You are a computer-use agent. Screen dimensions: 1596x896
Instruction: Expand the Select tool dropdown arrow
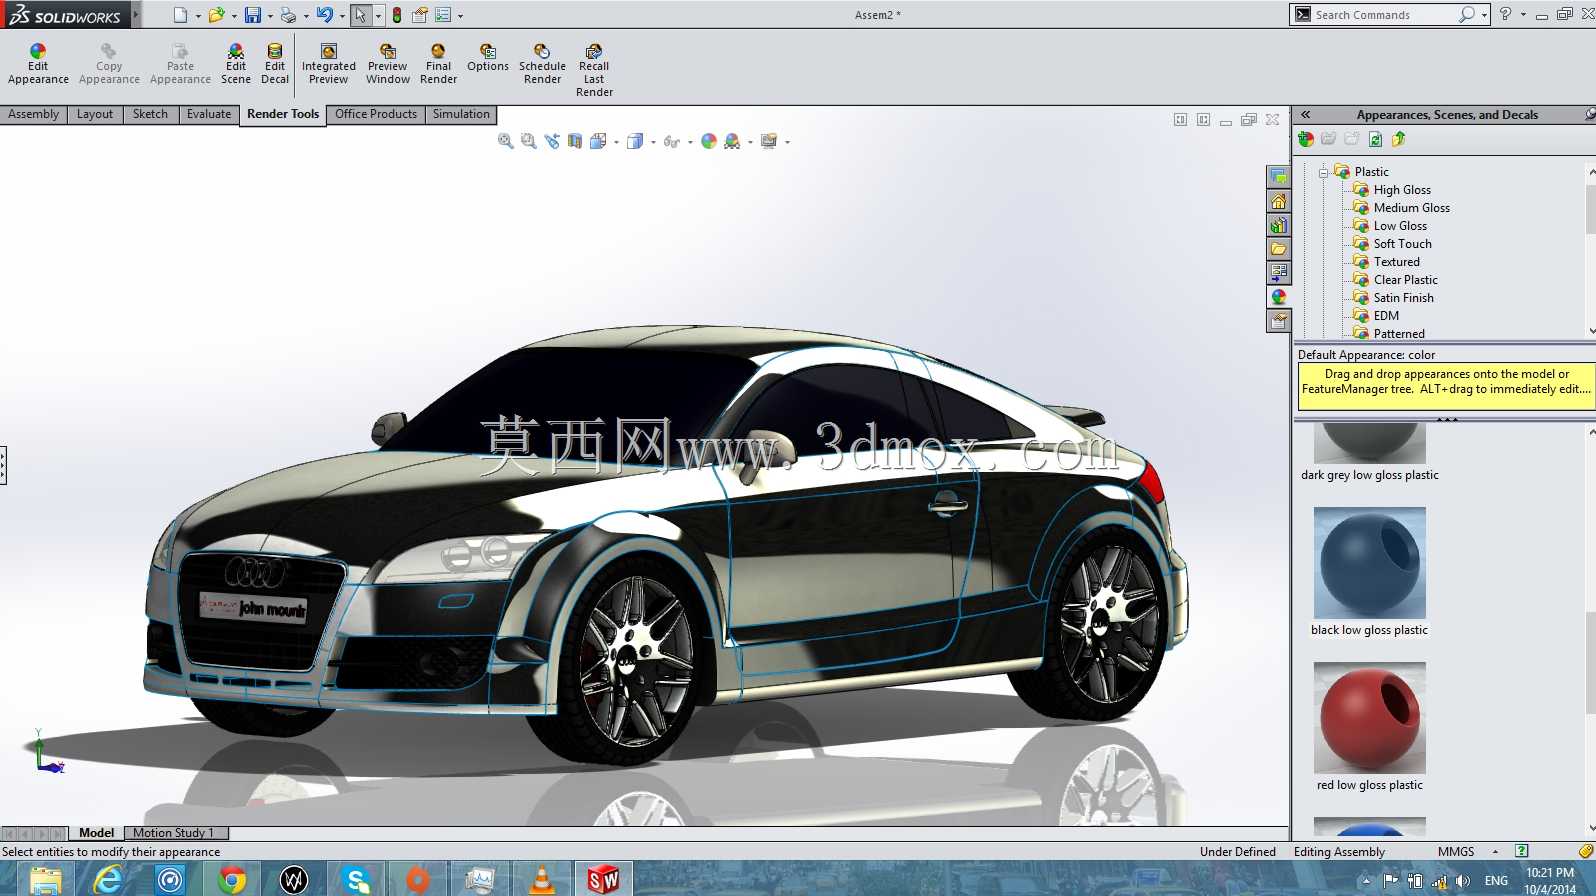(x=378, y=16)
